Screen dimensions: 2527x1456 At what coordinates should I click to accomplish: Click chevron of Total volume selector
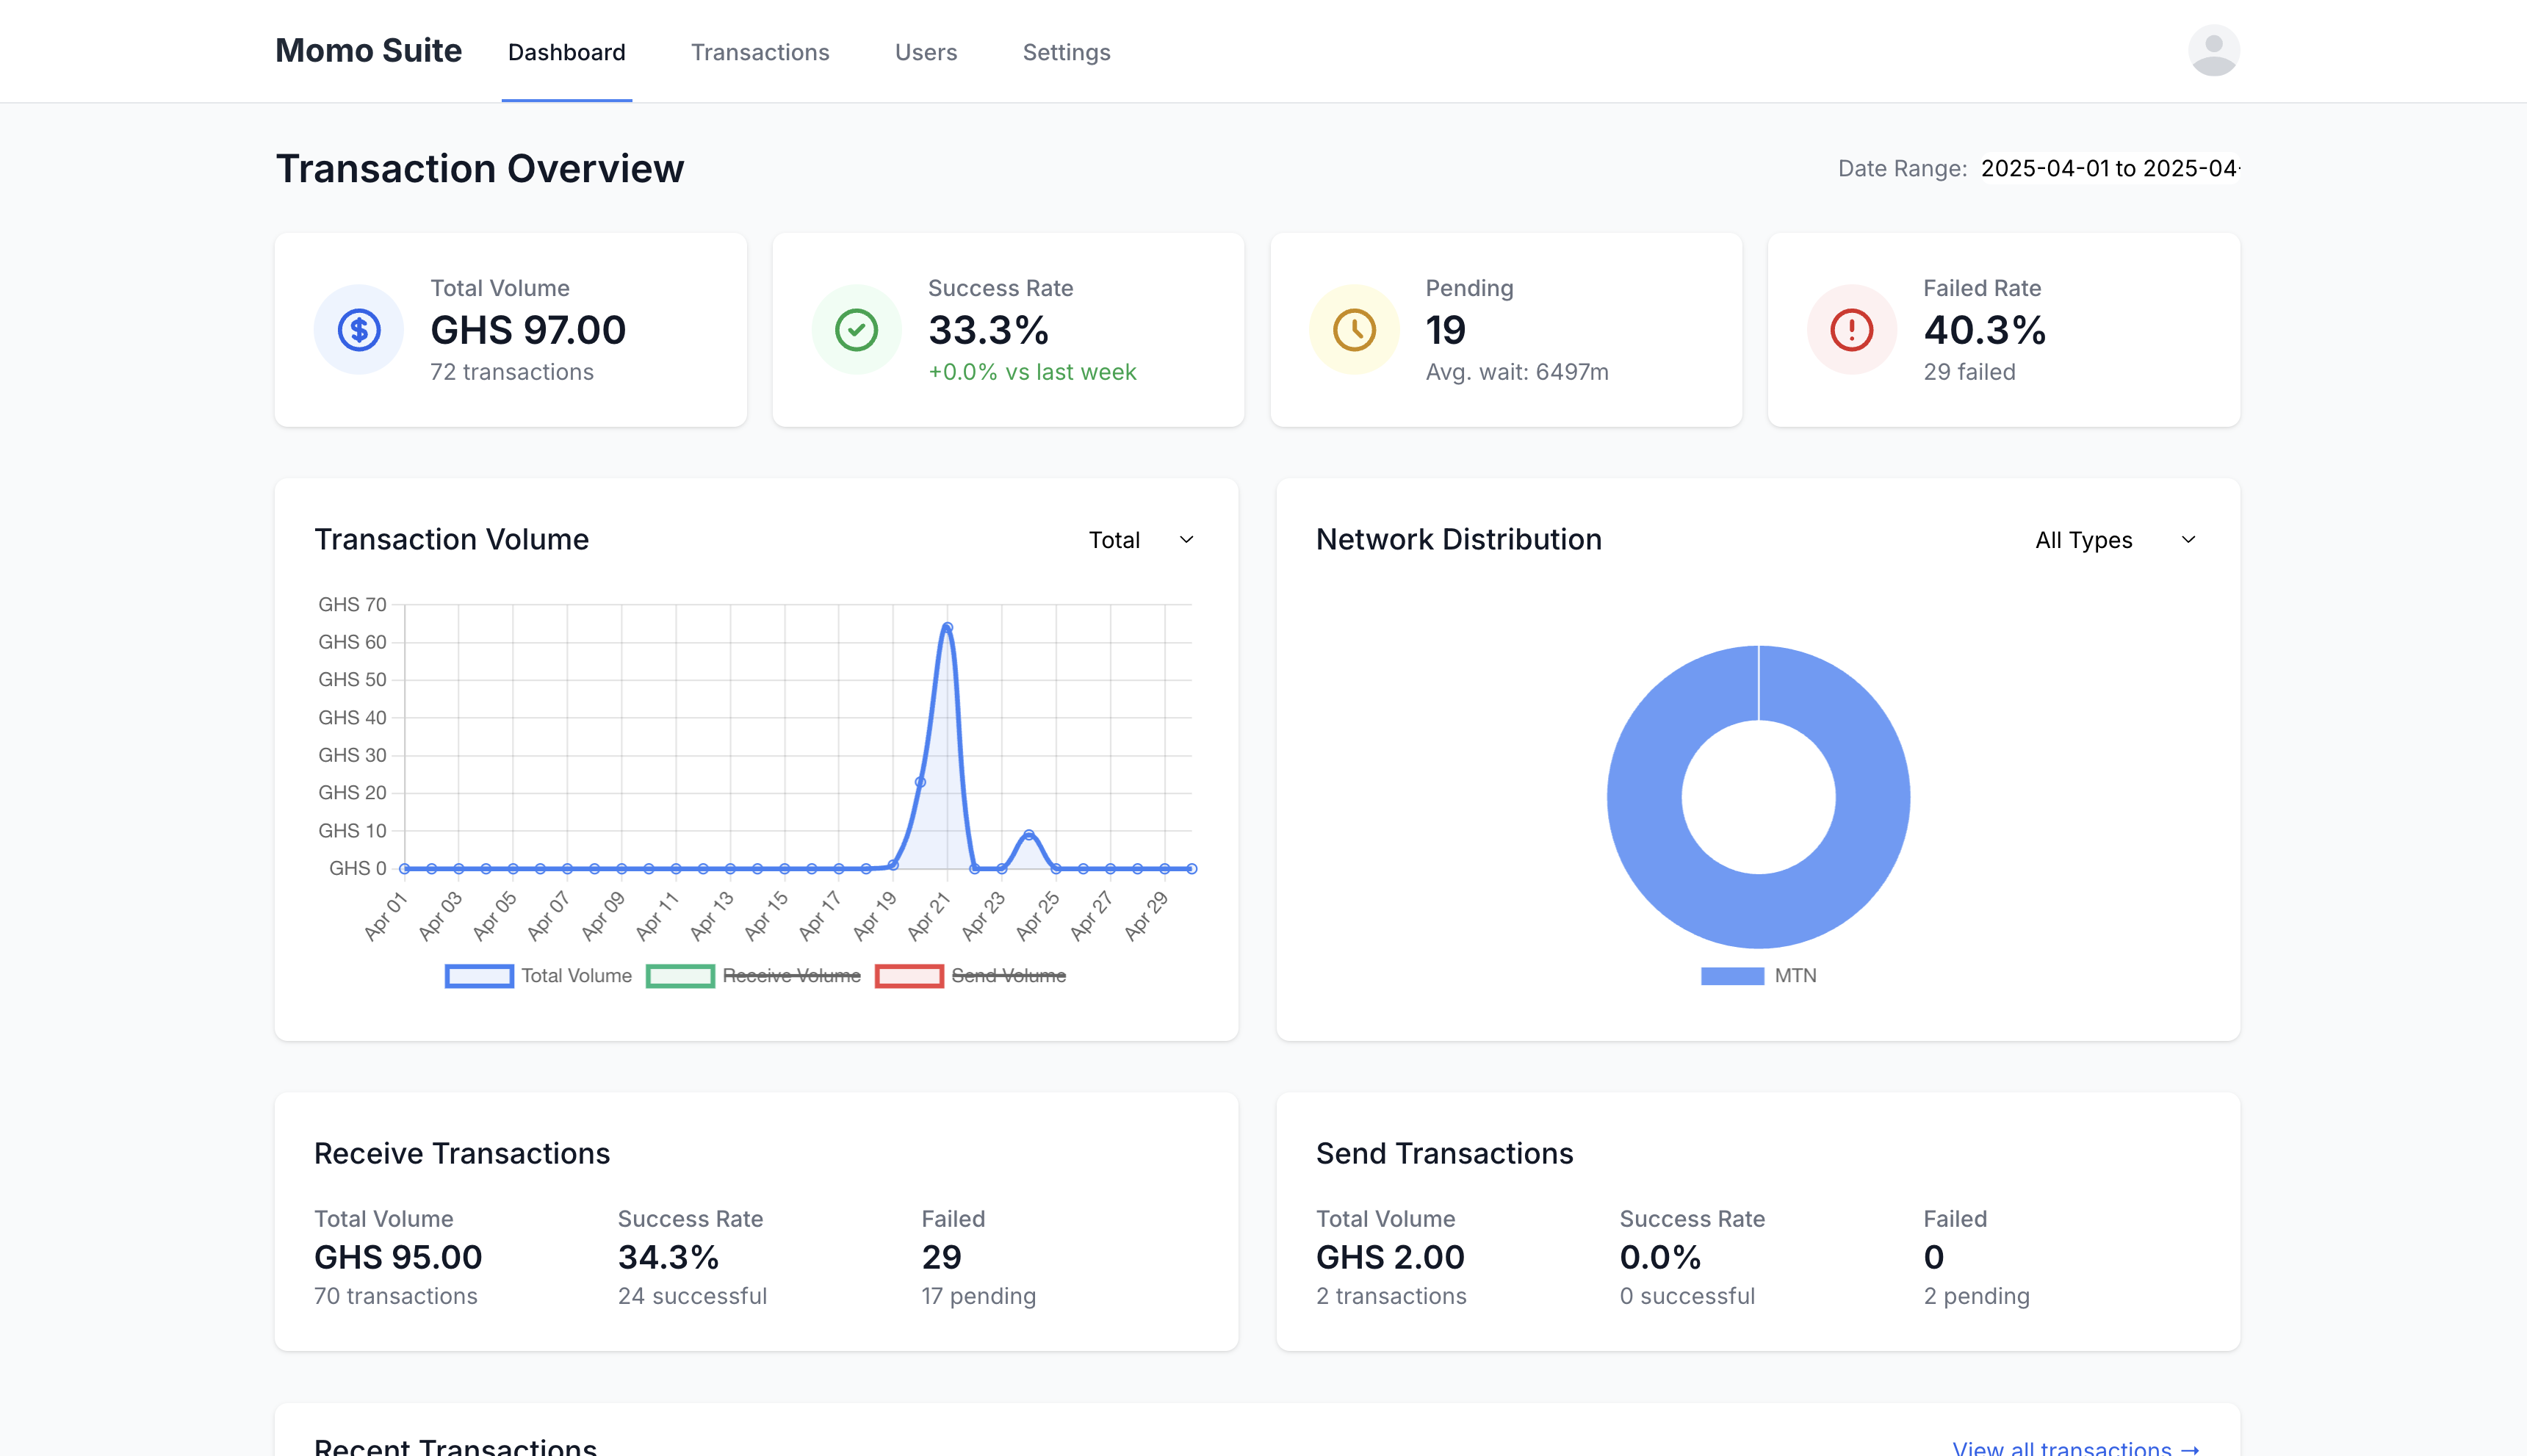click(1186, 540)
